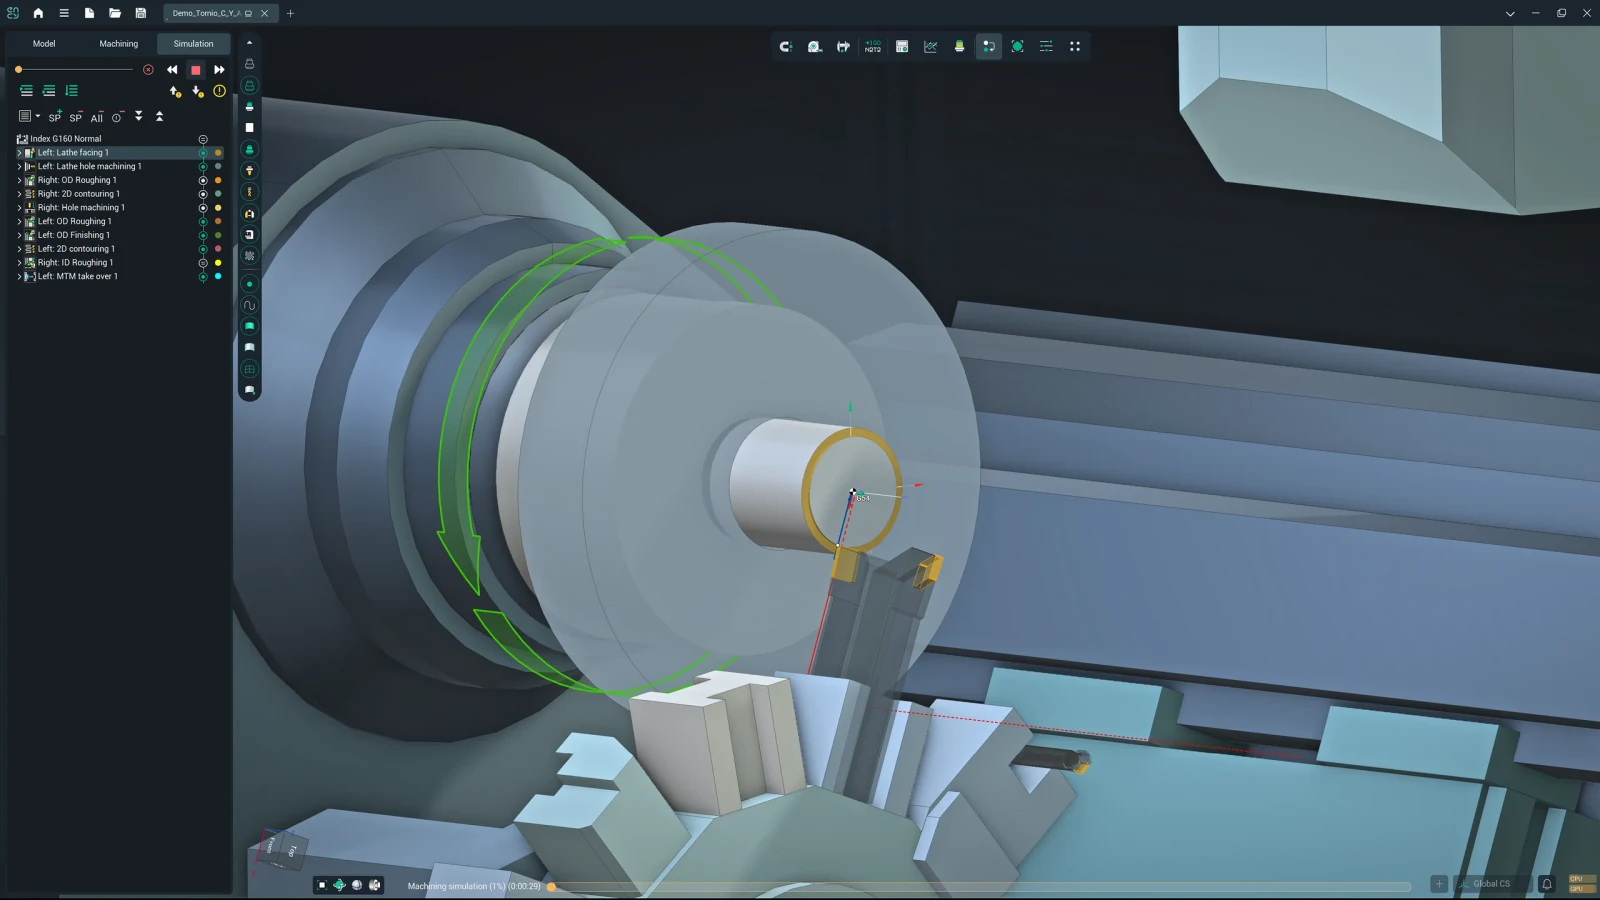The width and height of the screenshot is (1600, 900).
Task: Click the N2T2 block numbering icon
Action: pyautogui.click(x=873, y=46)
